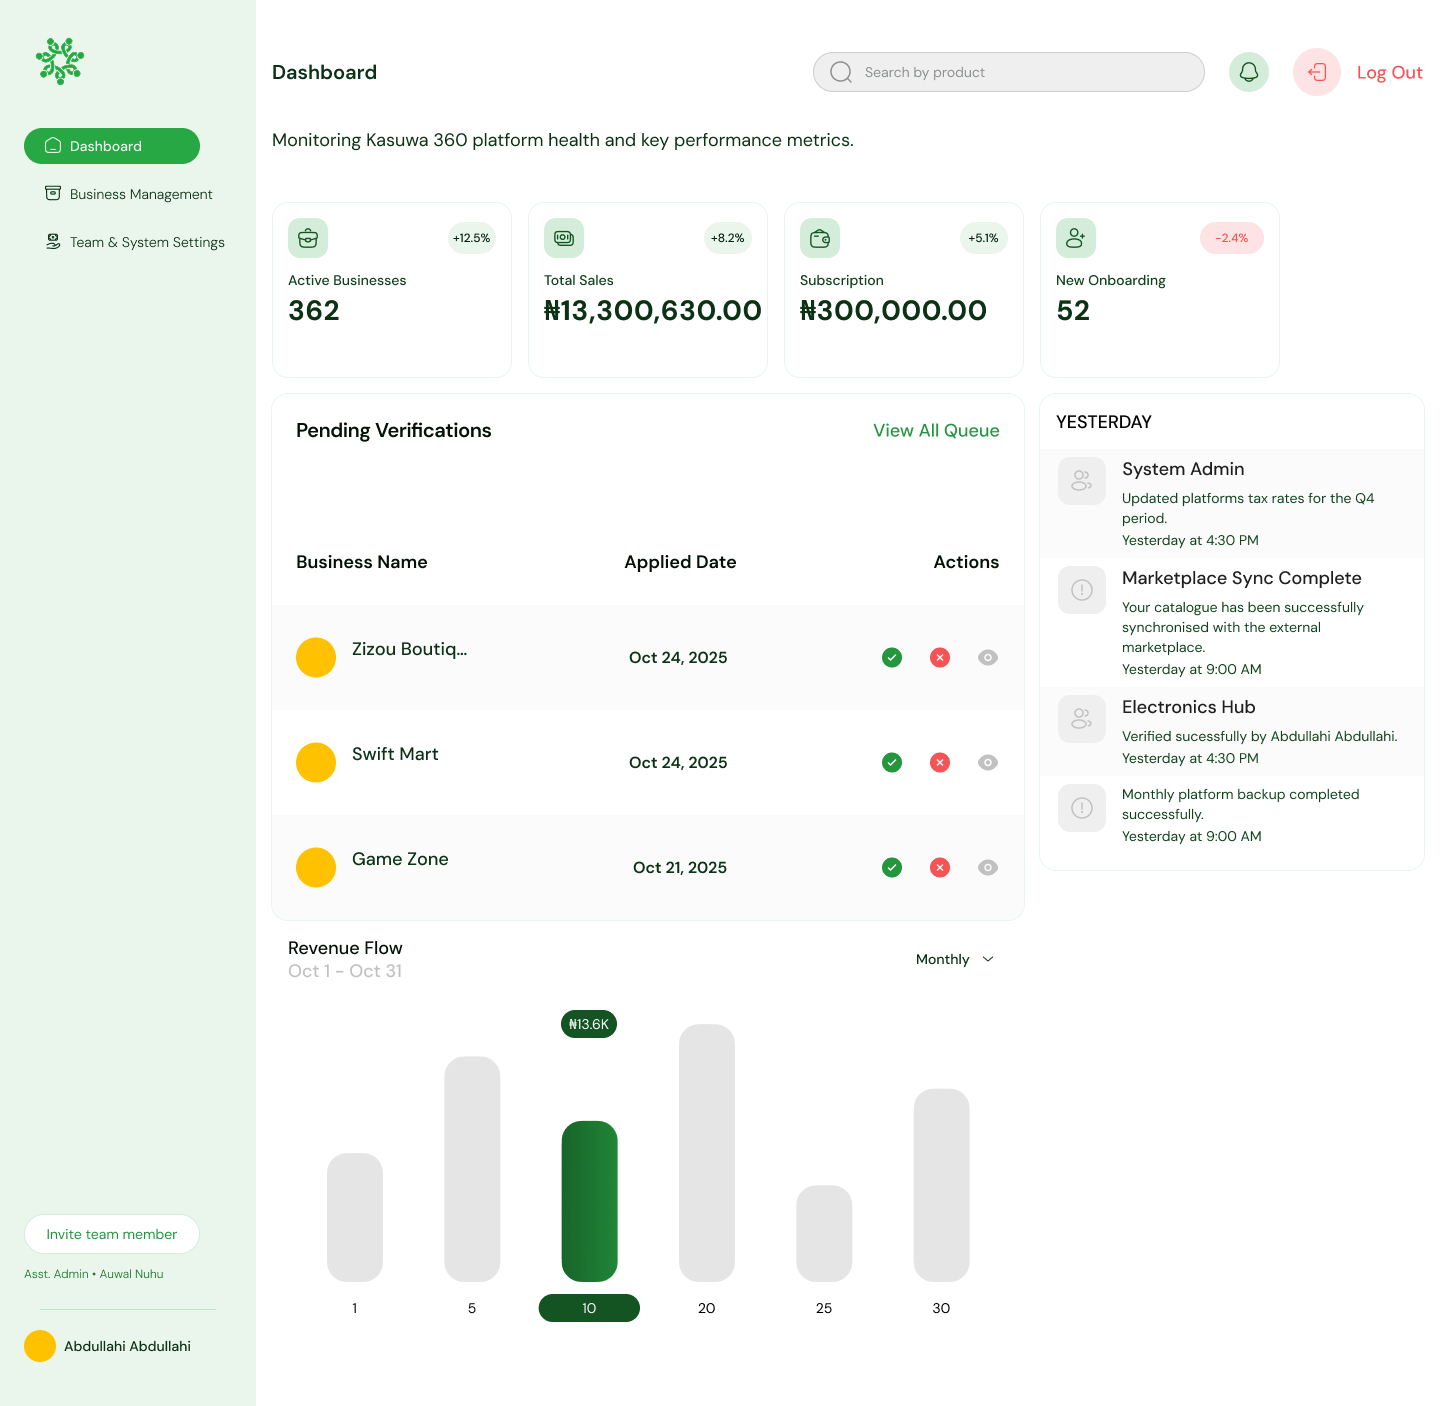Screen dimensions: 1440x1406
Task: Click the Total Sales cash icon
Action: 564,238
